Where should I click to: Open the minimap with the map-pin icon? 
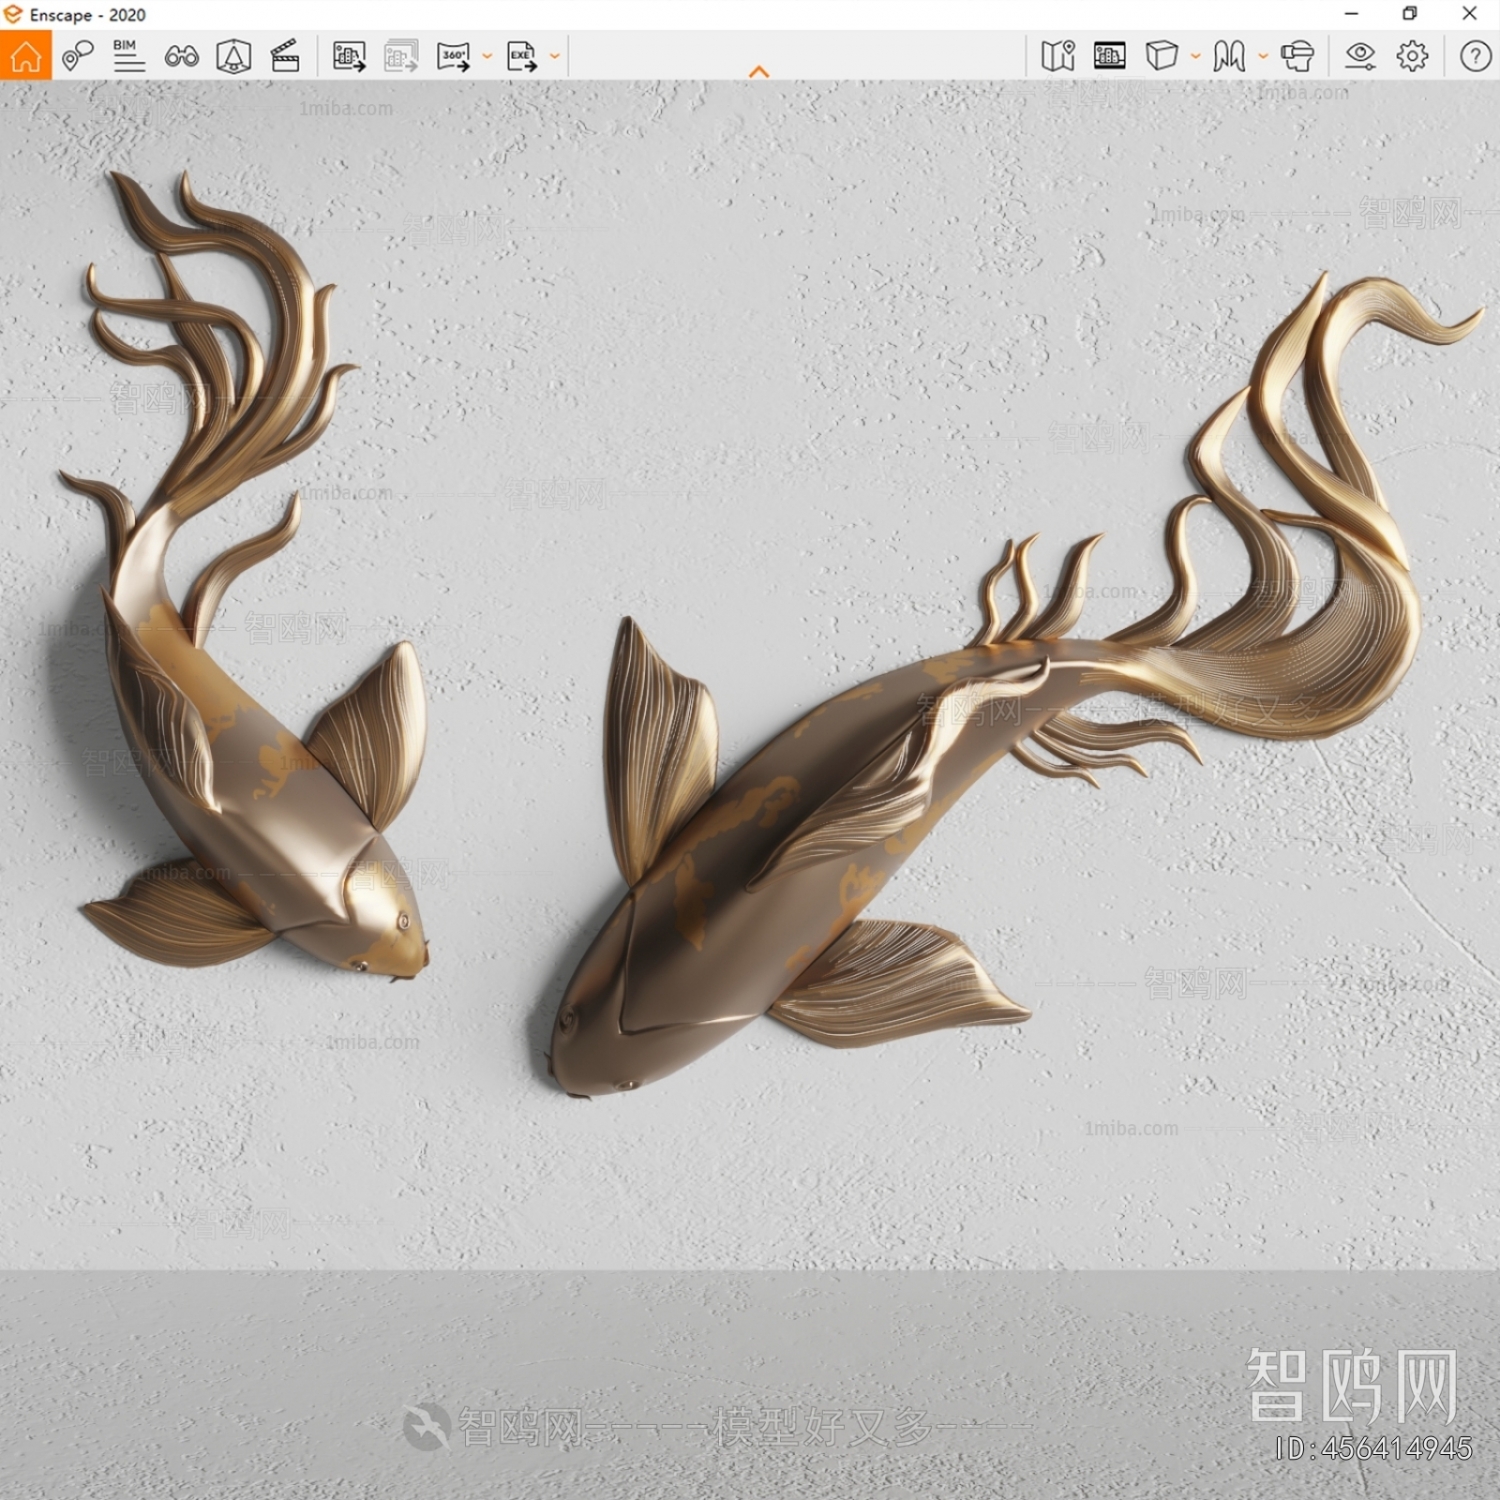[1058, 56]
